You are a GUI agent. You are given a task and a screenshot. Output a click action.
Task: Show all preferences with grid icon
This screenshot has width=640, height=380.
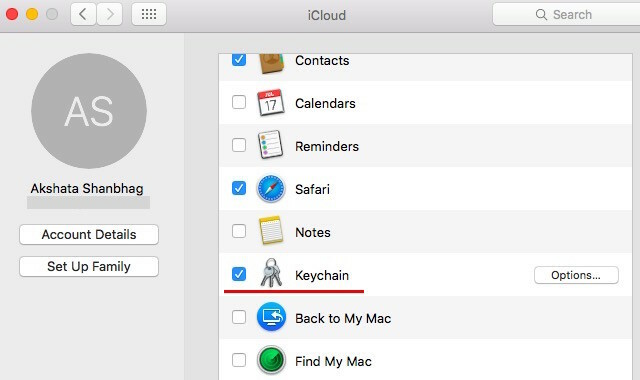(x=149, y=14)
